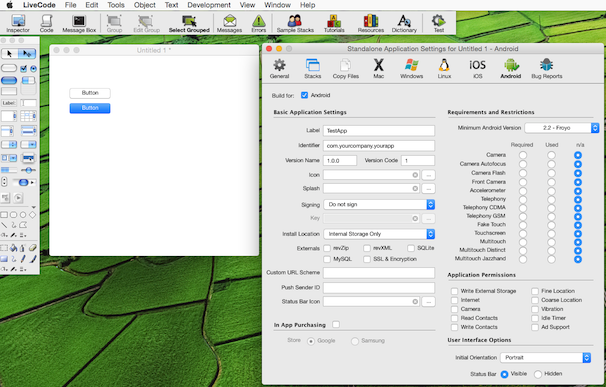Check the Internet permission

coord(454,300)
